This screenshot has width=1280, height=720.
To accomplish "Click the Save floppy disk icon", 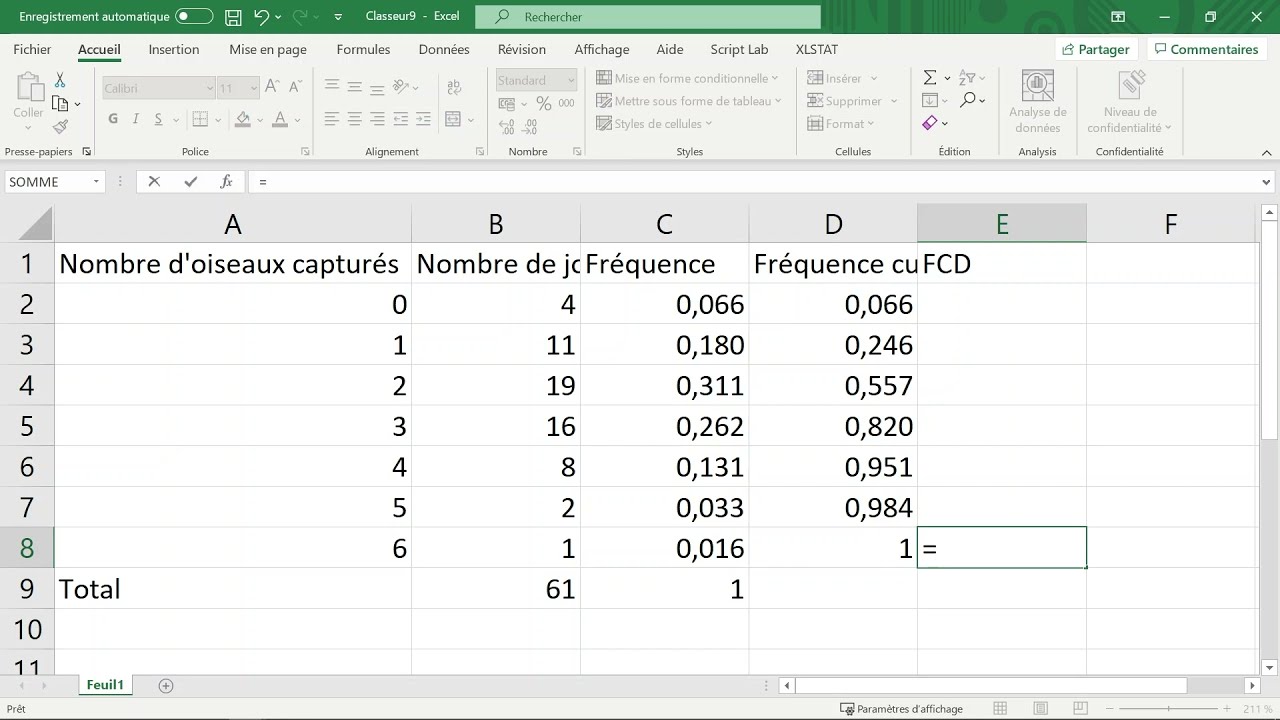I will 233,17.
